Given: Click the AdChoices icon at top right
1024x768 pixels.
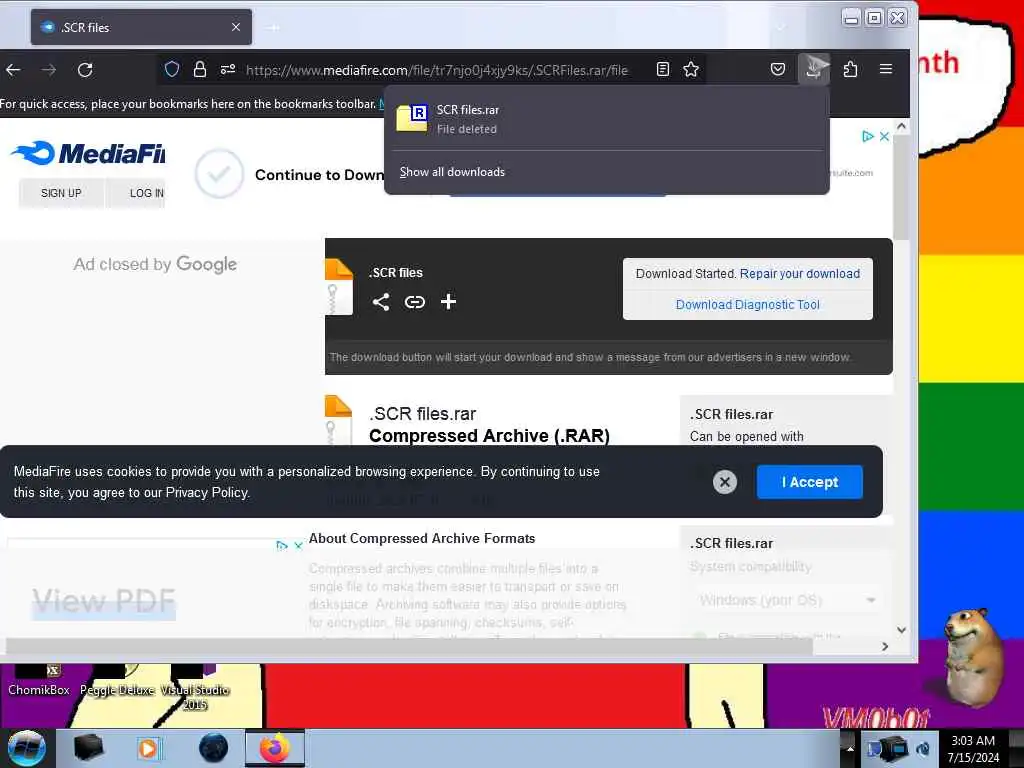Looking at the screenshot, I should pos(868,136).
